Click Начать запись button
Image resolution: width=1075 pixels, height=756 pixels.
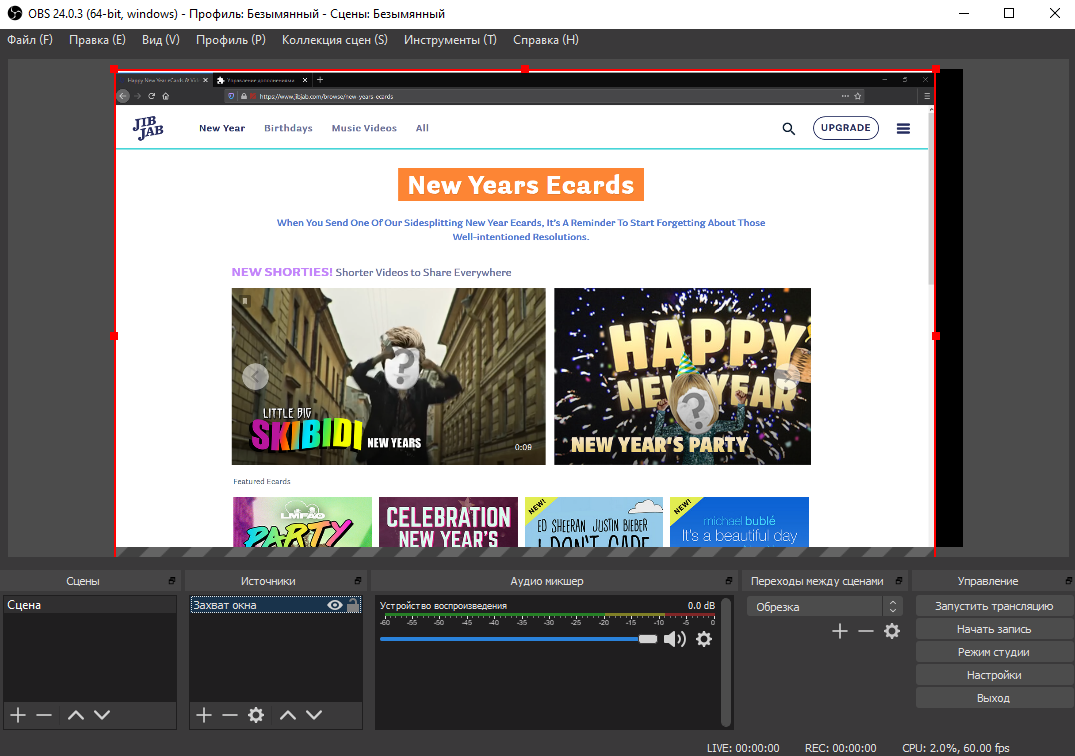tap(994, 629)
